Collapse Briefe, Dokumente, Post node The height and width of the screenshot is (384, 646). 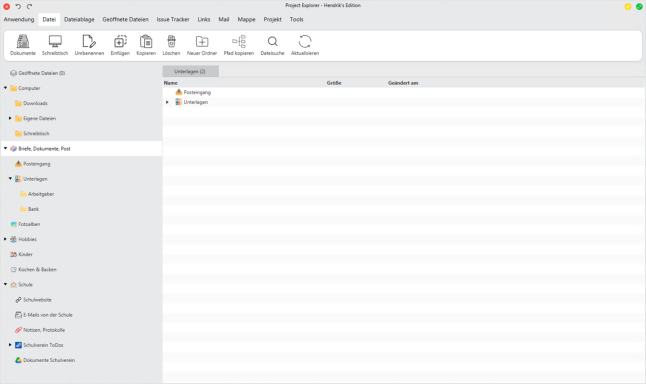[x=5, y=148]
